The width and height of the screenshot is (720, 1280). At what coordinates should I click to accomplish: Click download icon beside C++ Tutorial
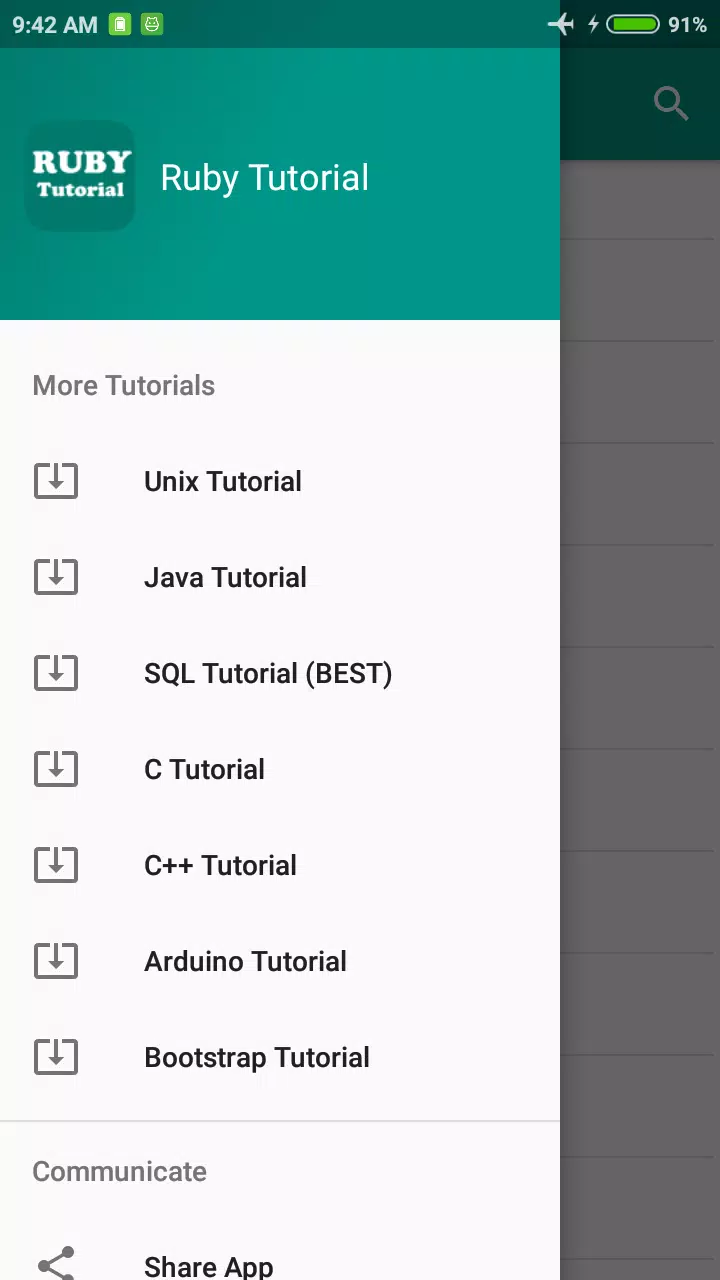point(56,865)
